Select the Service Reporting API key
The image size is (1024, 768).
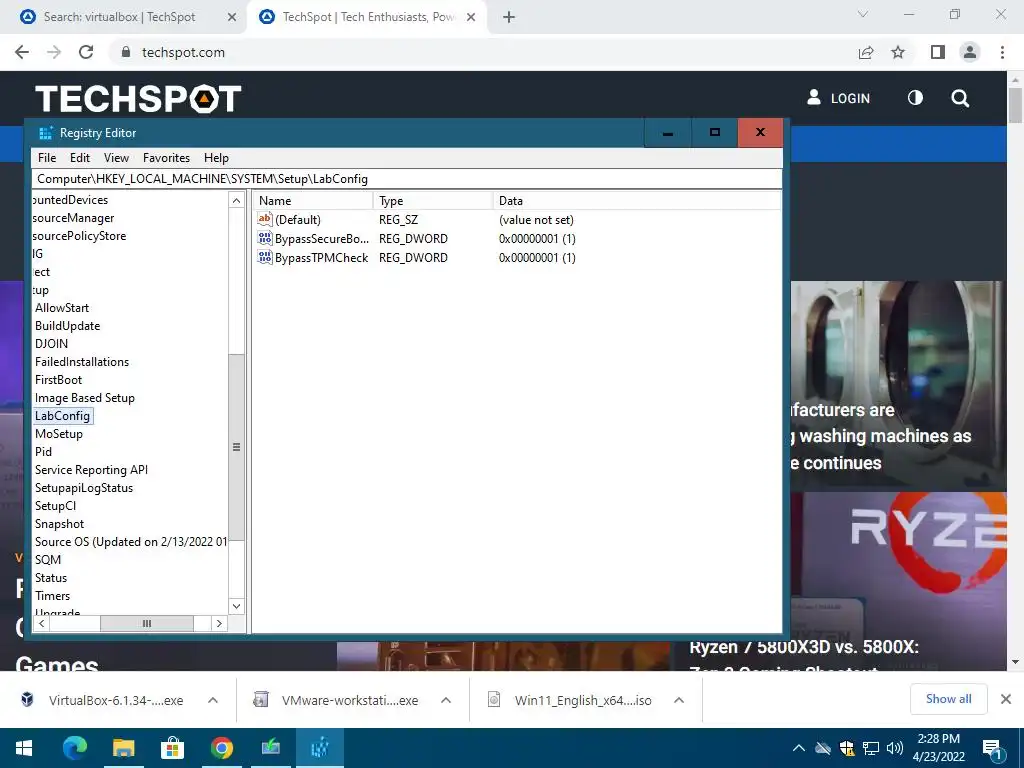[91, 470]
